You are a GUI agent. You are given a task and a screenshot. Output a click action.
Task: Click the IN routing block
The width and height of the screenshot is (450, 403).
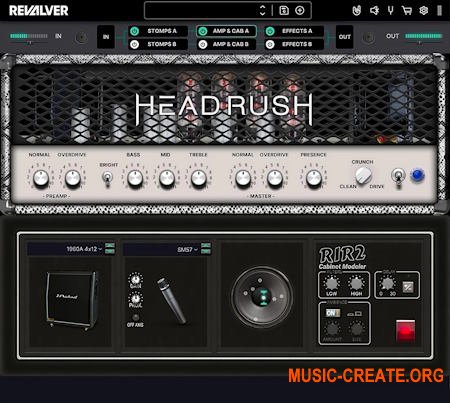[x=106, y=37]
